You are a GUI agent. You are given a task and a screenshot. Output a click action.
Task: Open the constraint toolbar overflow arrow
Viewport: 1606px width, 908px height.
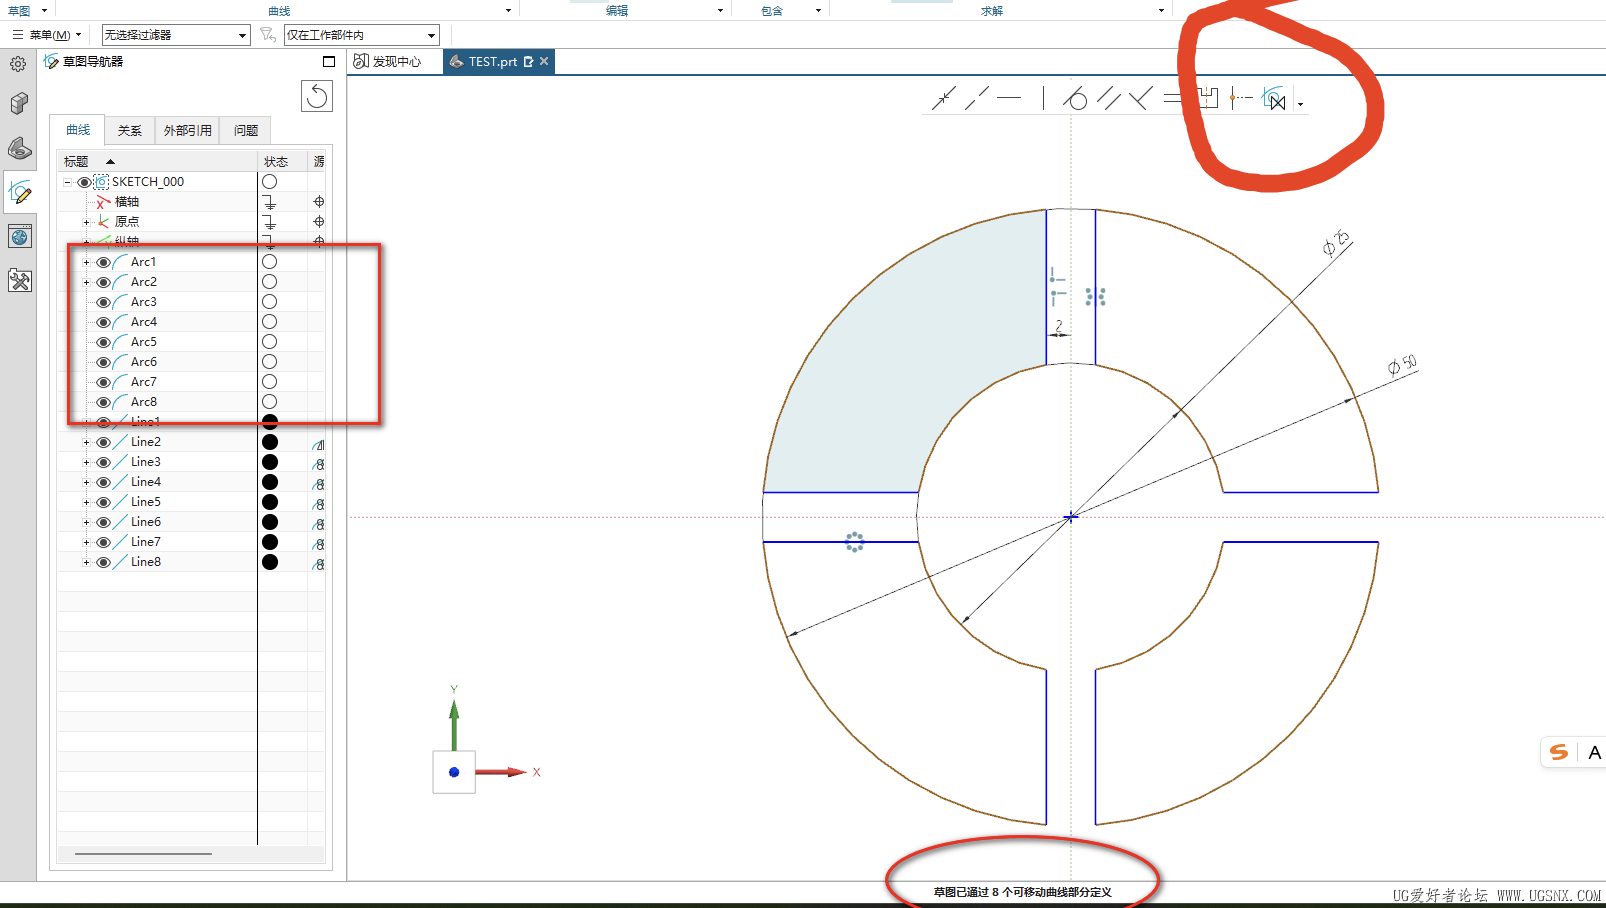click(x=1300, y=104)
